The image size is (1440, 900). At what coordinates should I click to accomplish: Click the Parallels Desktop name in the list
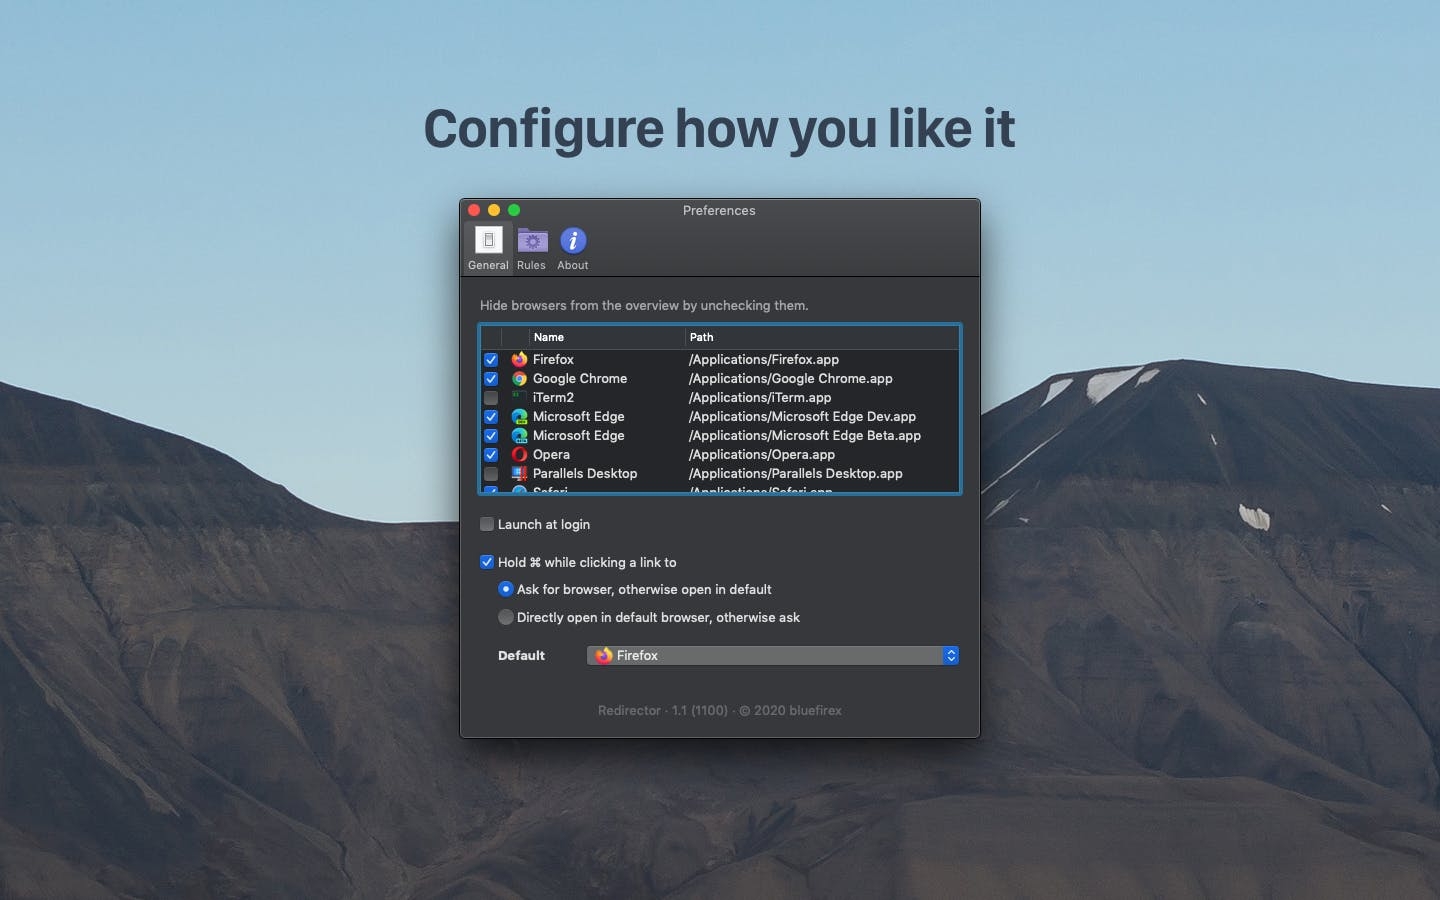point(585,473)
